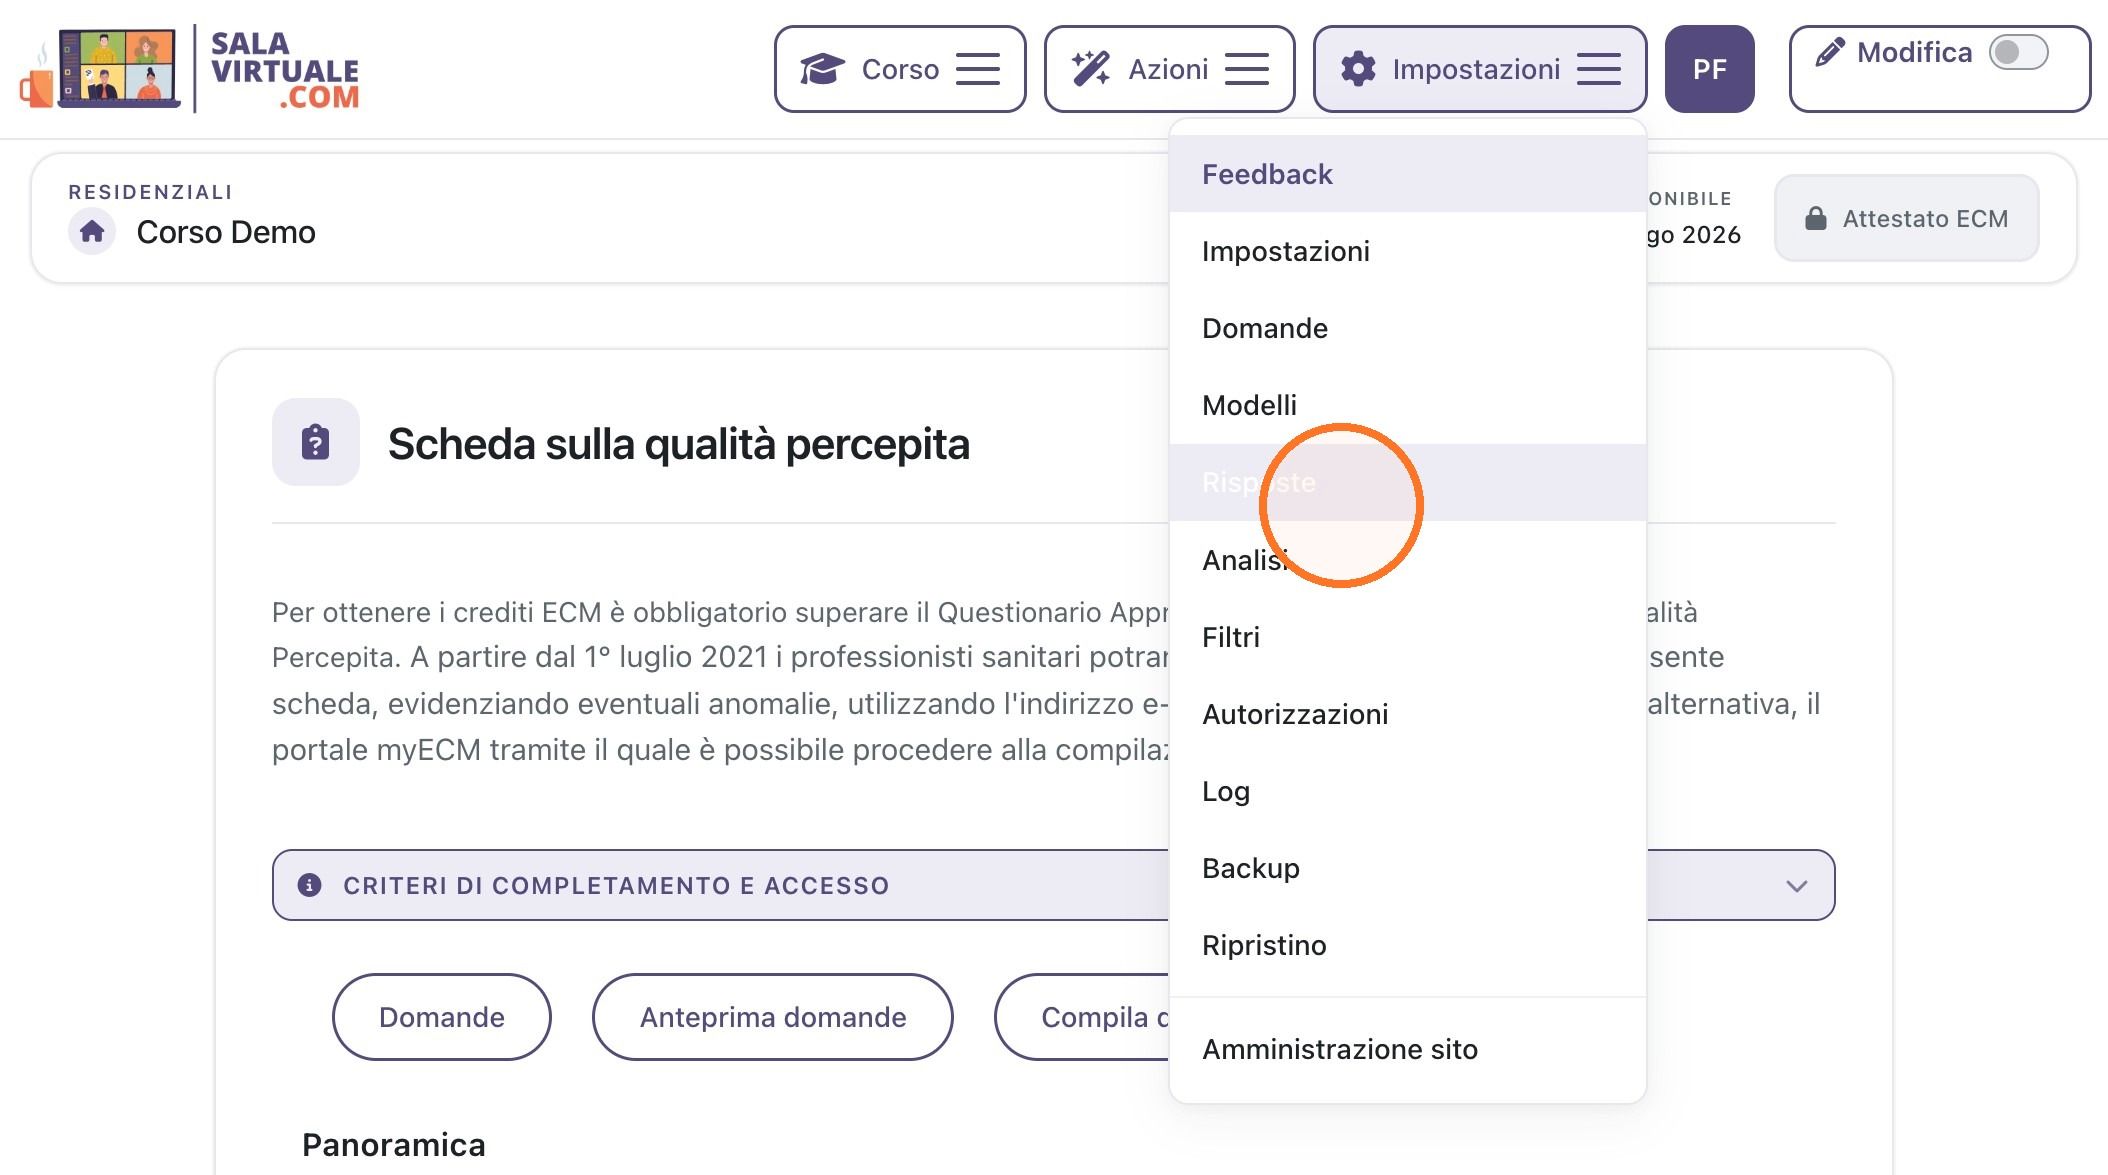Click the Scheda sulla qualità percepita heading
Viewport: 2108px width, 1175px height.
click(679, 444)
